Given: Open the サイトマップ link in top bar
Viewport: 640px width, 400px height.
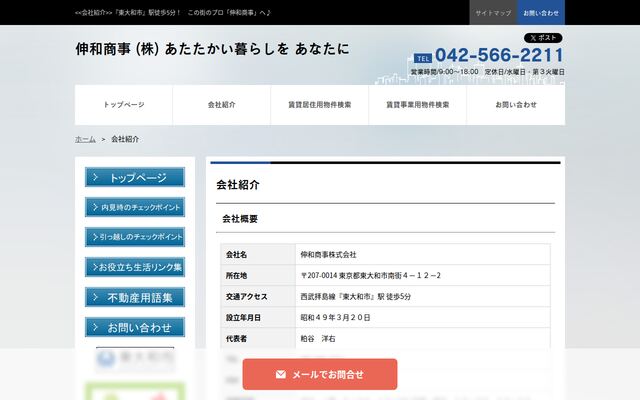Looking at the screenshot, I should (x=493, y=13).
